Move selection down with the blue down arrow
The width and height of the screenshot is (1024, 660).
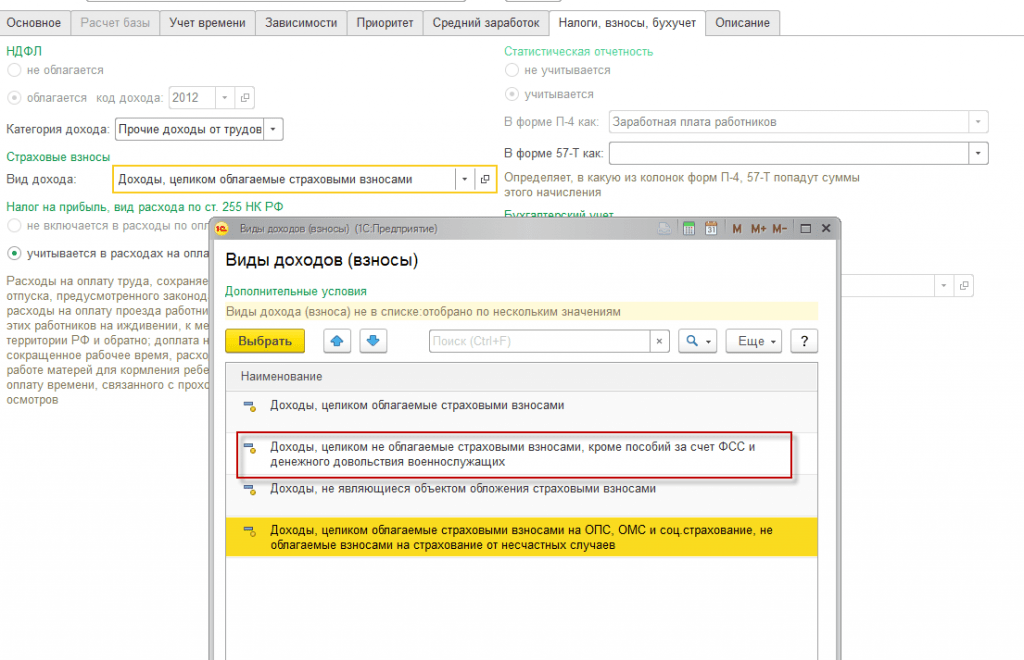pos(371,341)
